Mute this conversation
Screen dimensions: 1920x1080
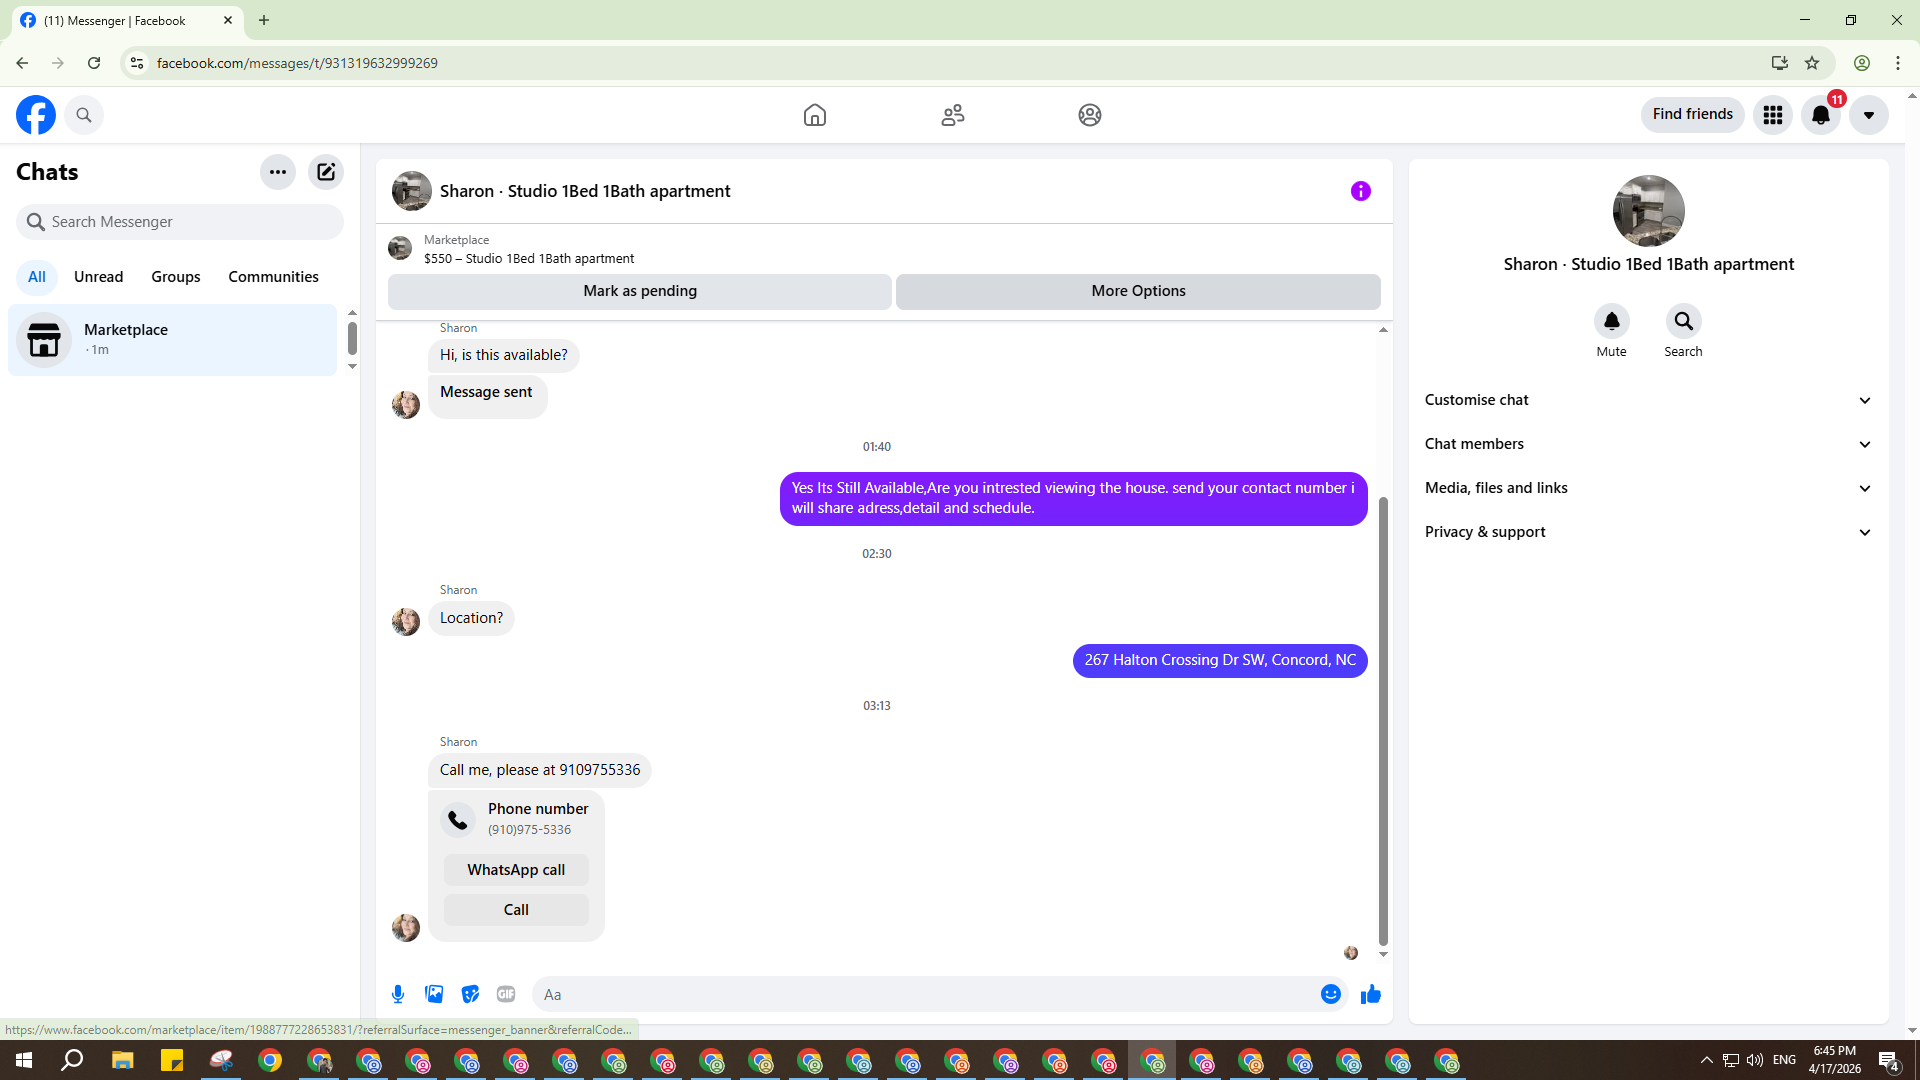[x=1611, y=322]
